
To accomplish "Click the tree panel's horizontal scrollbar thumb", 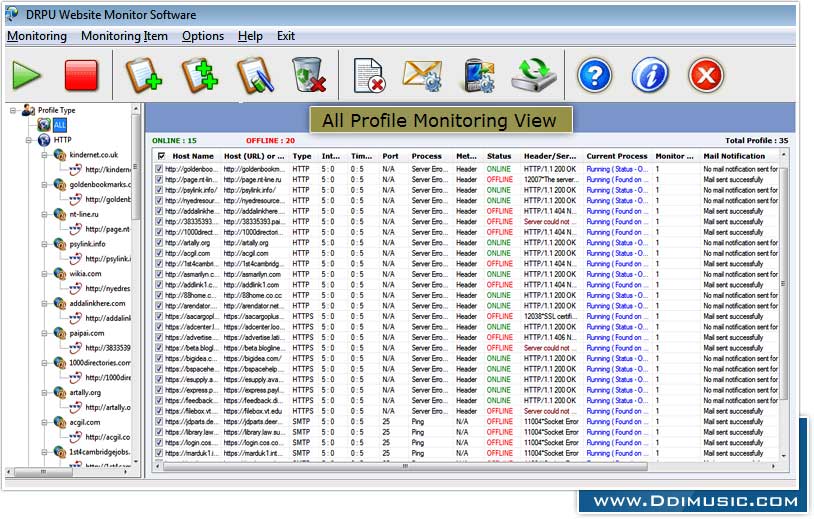I will (43, 472).
